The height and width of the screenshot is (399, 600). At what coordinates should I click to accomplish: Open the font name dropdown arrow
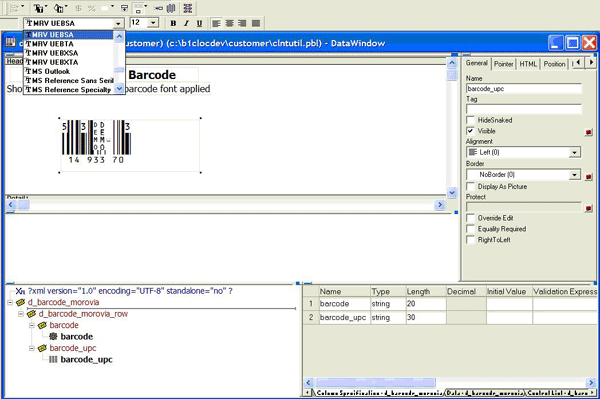click(x=119, y=24)
